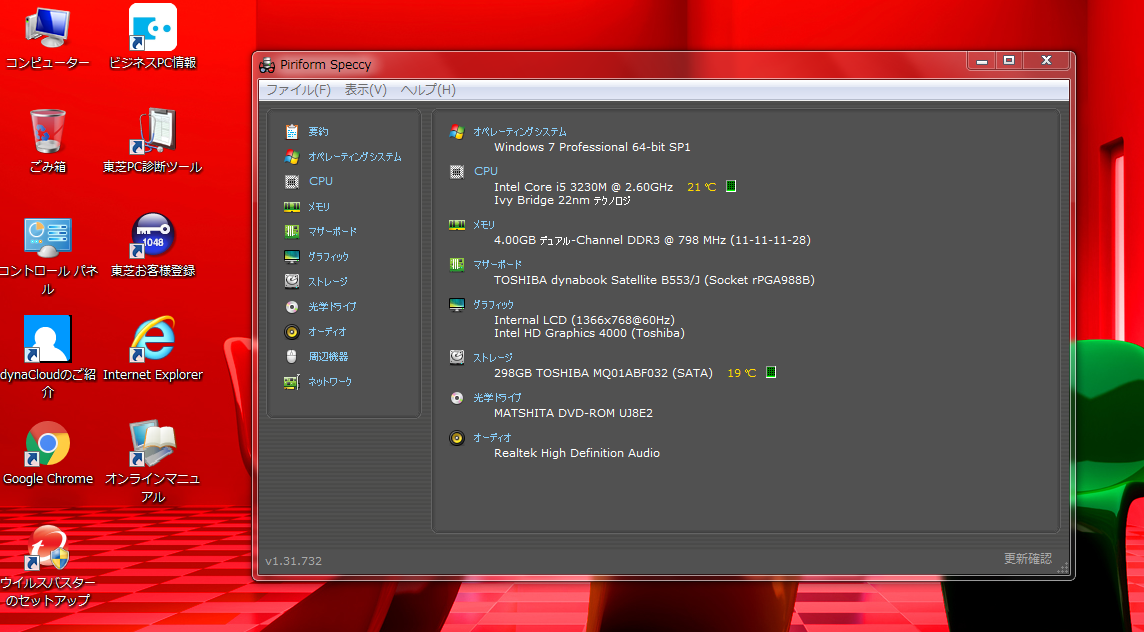Open the 表示(V) menu
1144x632 pixels.
[x=366, y=90]
